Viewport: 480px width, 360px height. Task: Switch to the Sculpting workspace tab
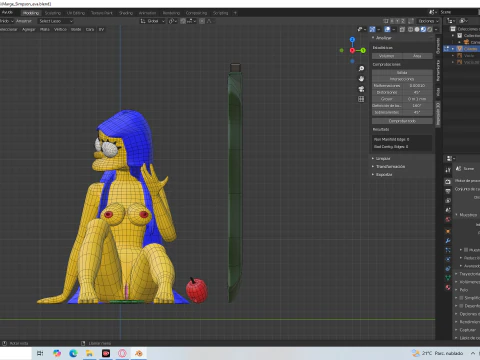(x=53, y=13)
